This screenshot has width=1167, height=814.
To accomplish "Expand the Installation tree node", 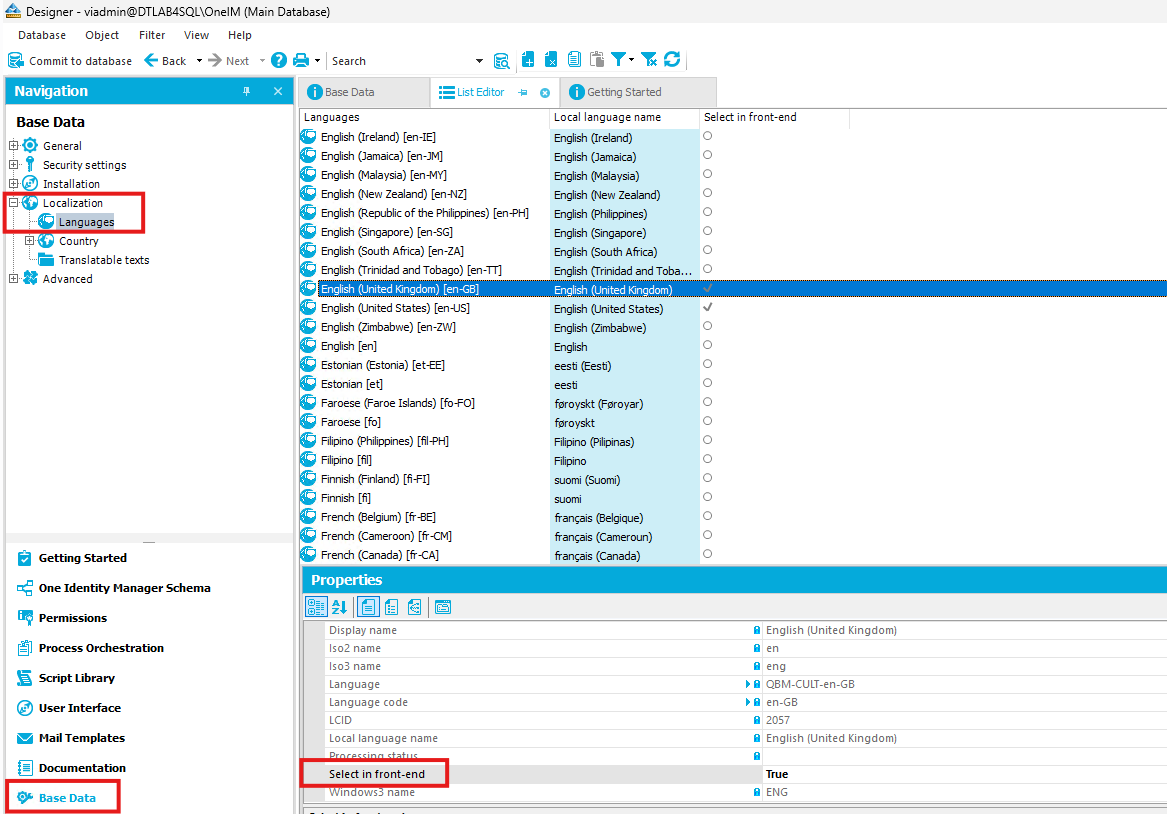I will click(x=13, y=183).
